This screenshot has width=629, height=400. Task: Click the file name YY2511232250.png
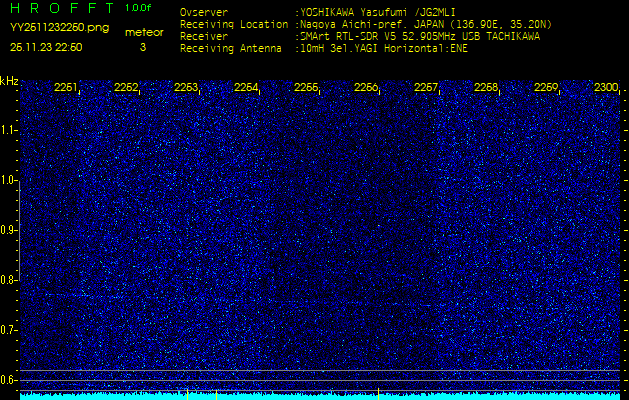coord(59,28)
